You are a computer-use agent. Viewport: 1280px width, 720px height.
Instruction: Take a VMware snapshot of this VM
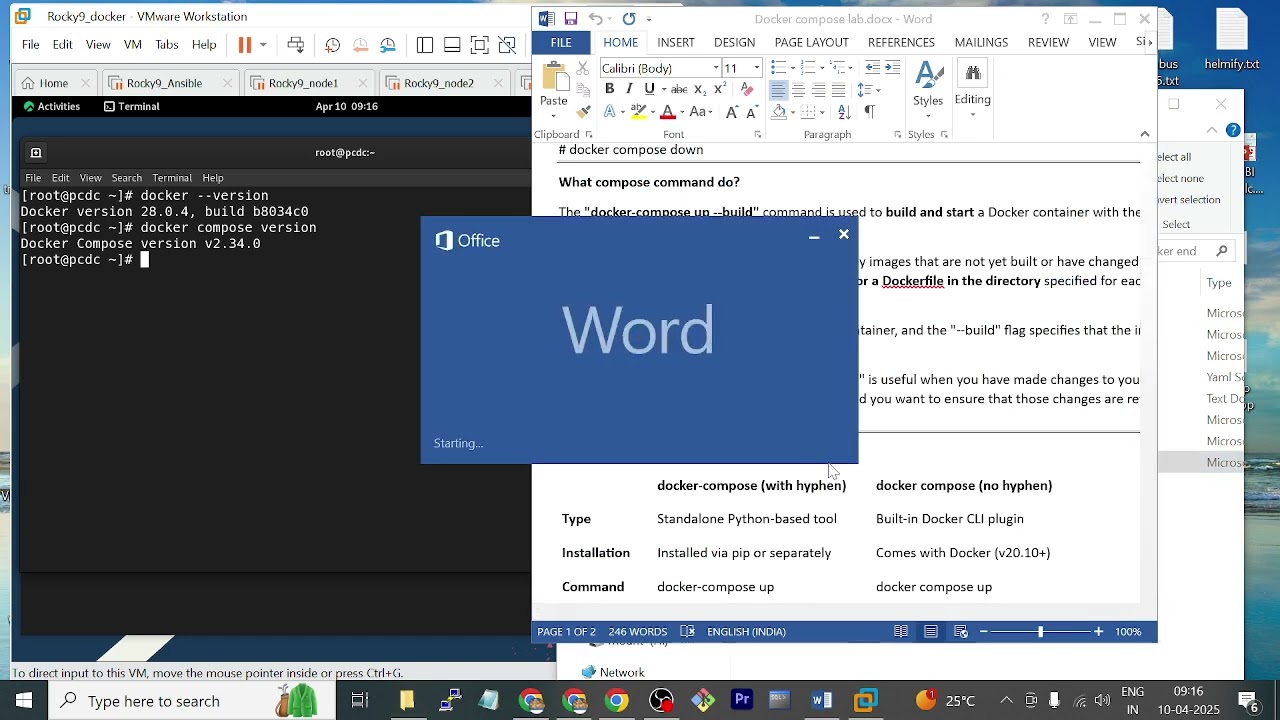tap(333, 45)
